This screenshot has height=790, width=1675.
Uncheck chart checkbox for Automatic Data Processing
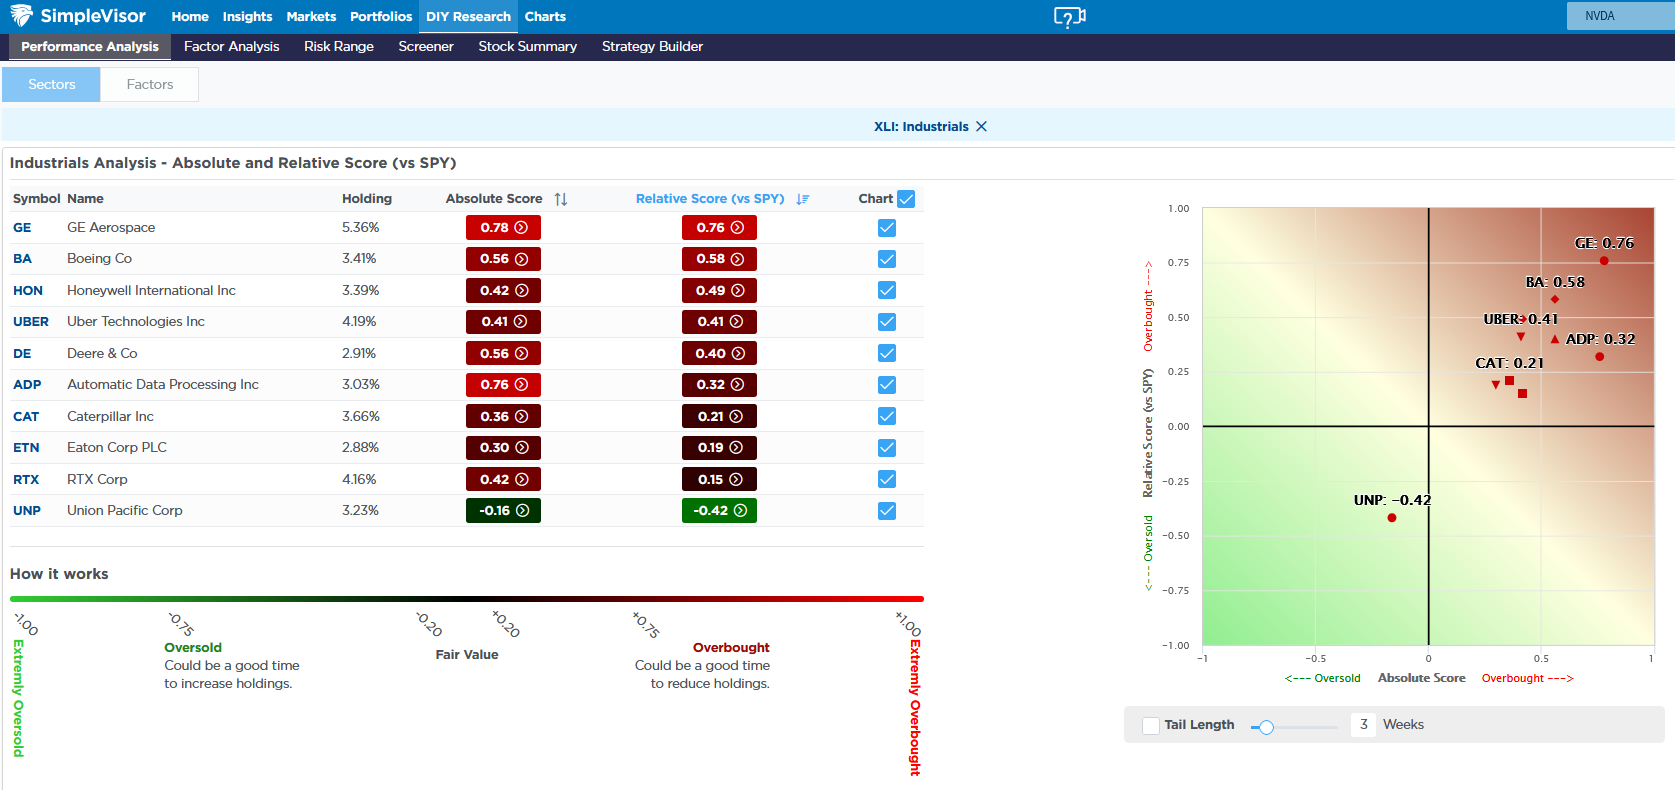coord(887,385)
